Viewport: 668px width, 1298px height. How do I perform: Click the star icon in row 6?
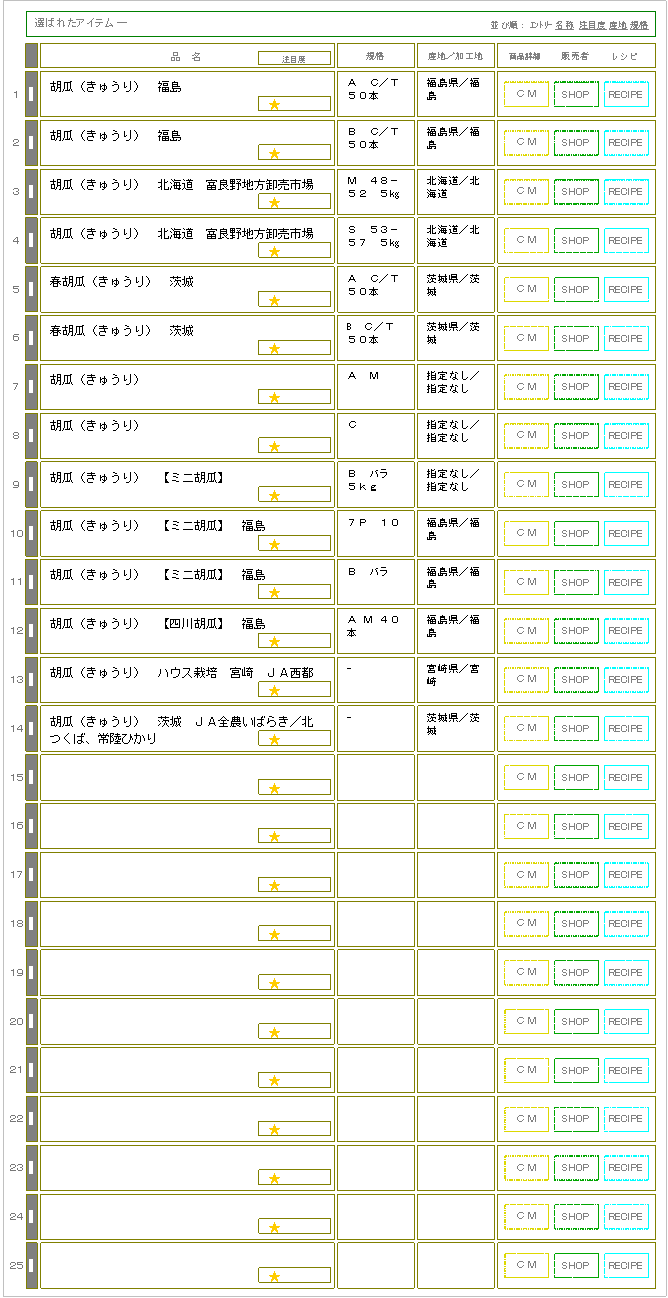[x=275, y=349]
